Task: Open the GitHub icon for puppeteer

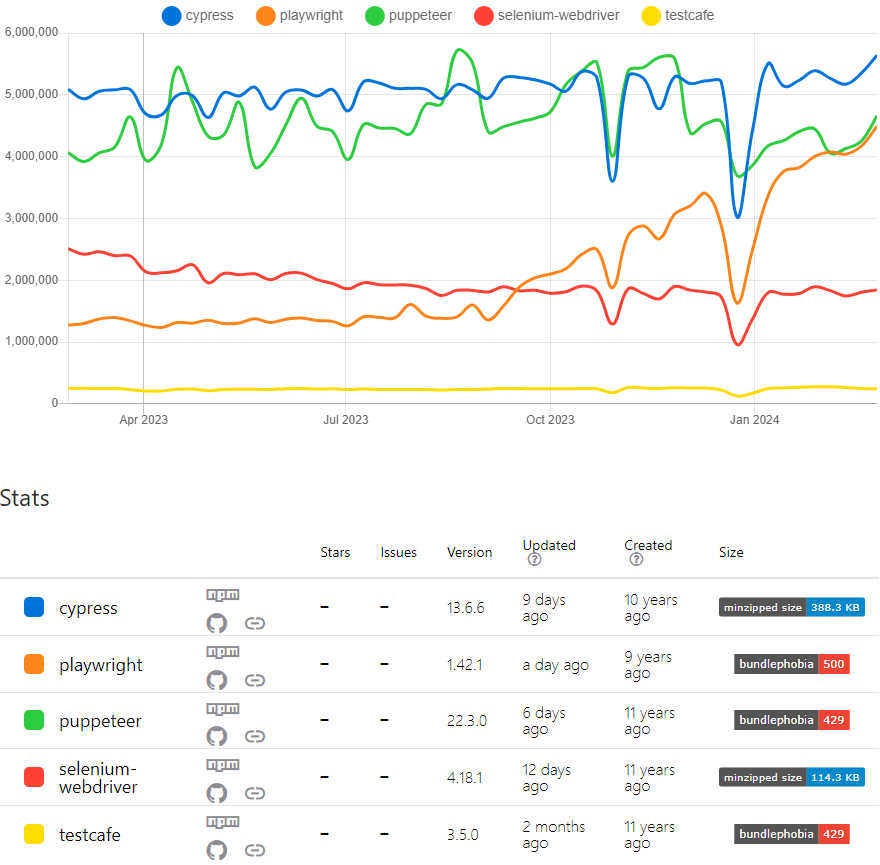Action: (217, 736)
